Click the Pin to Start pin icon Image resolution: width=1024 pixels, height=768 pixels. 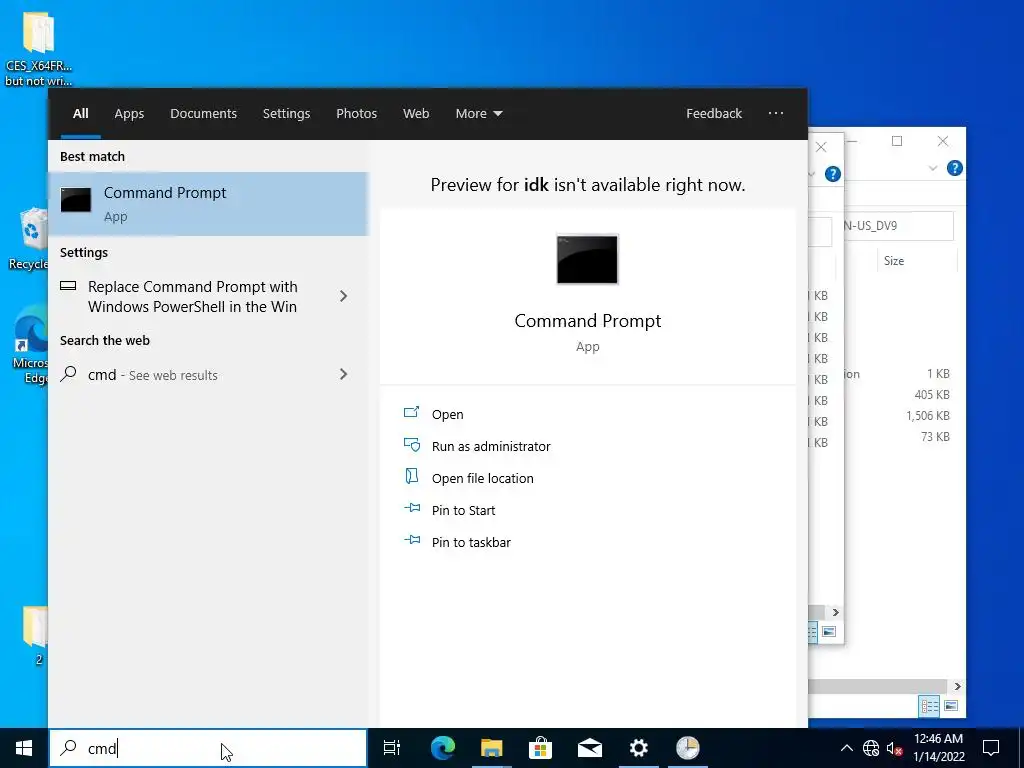pyautogui.click(x=411, y=508)
